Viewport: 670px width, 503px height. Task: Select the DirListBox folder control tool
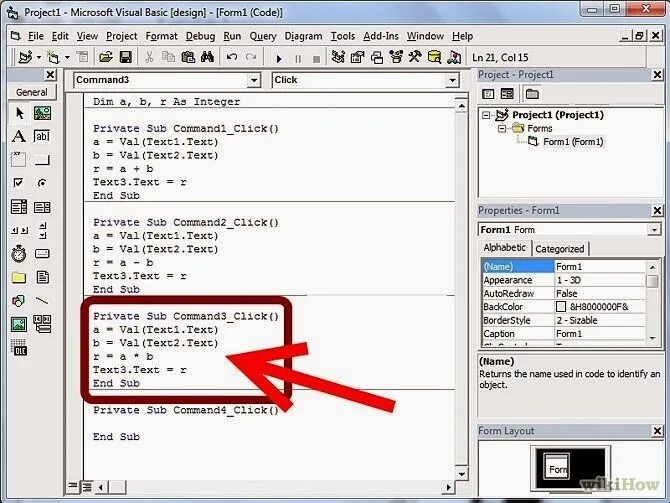(x=19, y=277)
